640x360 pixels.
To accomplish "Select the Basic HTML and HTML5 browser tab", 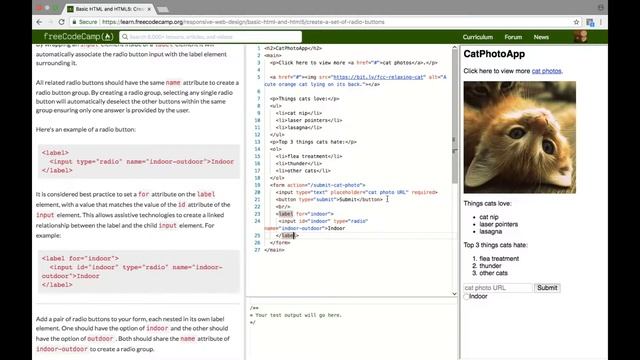I will coord(109,9).
